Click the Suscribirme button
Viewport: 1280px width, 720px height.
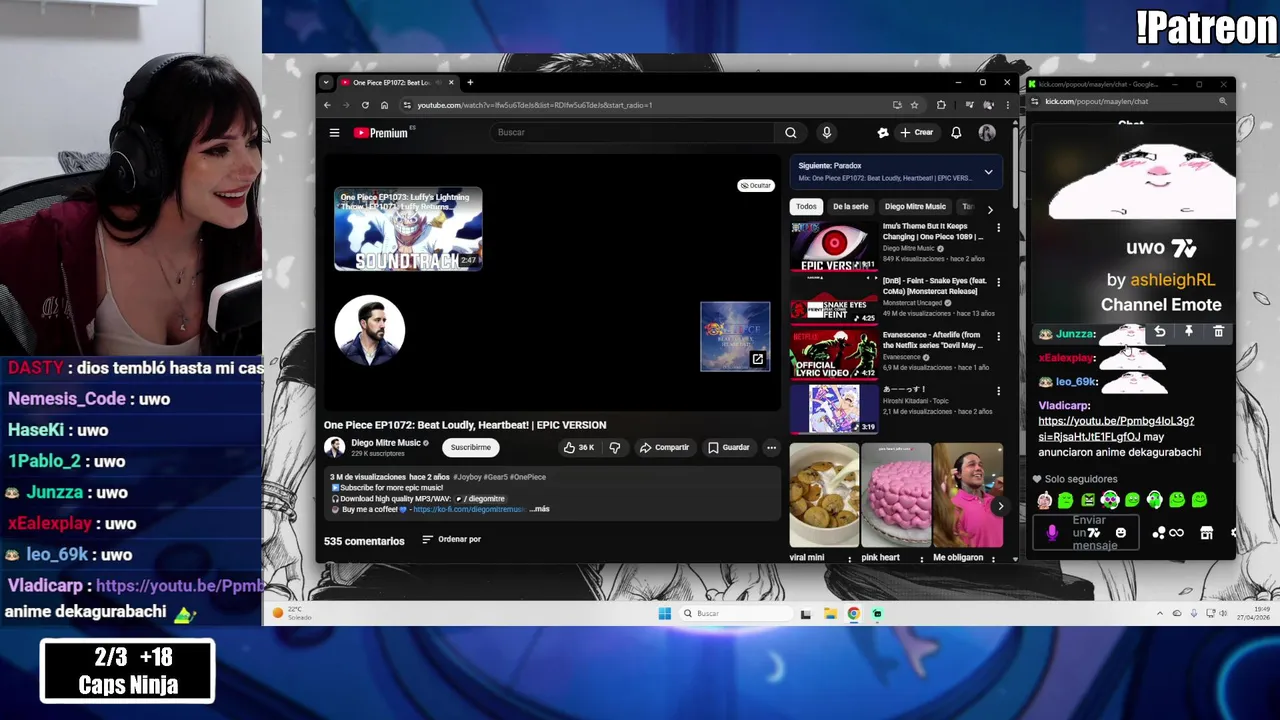tap(470, 447)
